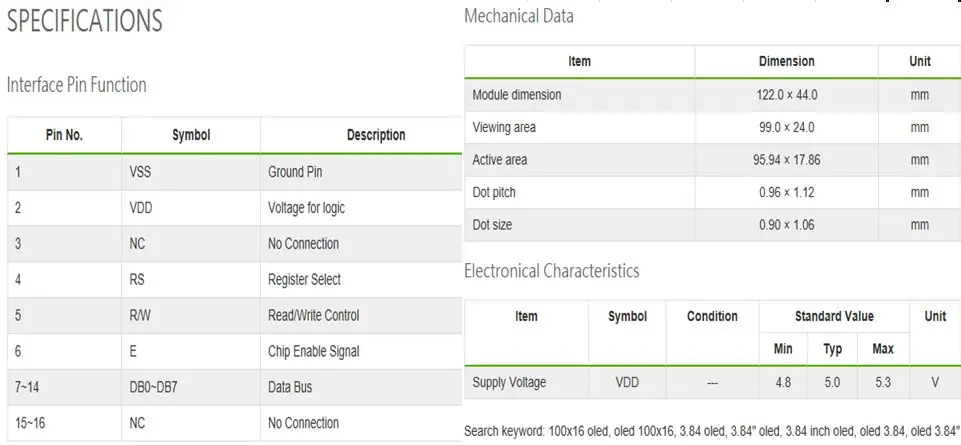The height and width of the screenshot is (445, 961).
Task: Select the DB0~DB7 symbol cell
Action: tap(154, 387)
